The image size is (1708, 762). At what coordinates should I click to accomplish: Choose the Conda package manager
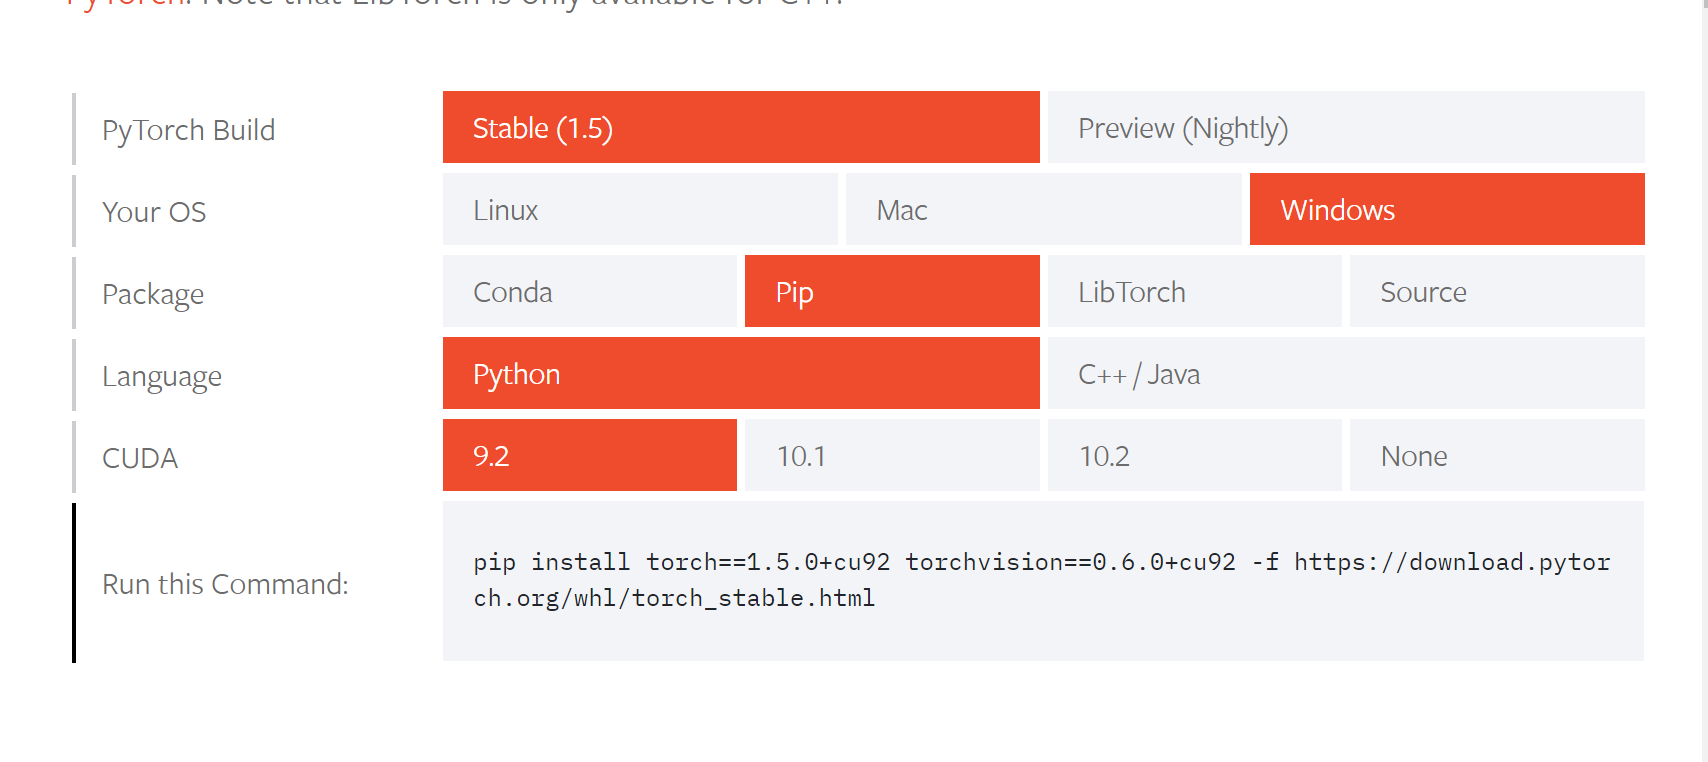pyautogui.click(x=589, y=291)
